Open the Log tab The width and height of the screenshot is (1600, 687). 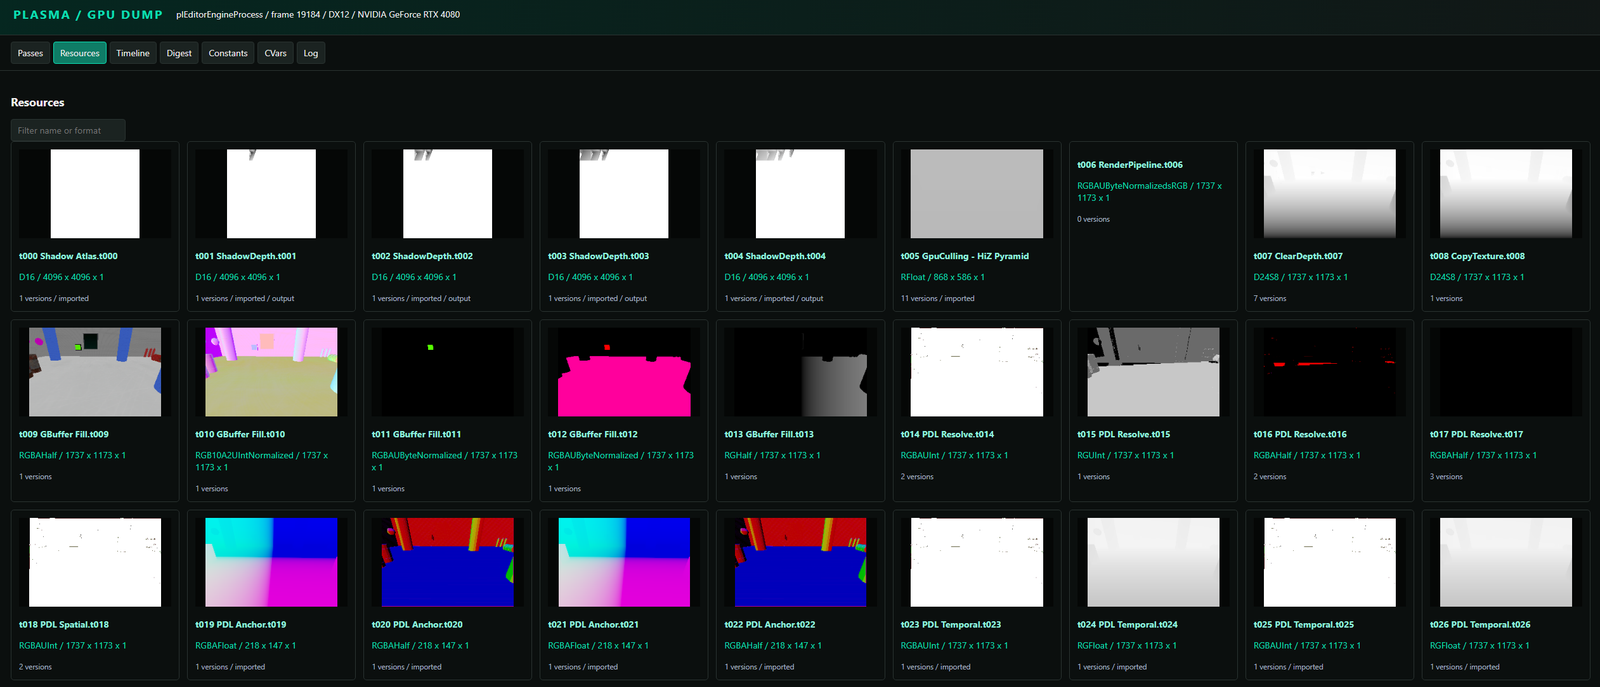point(311,53)
